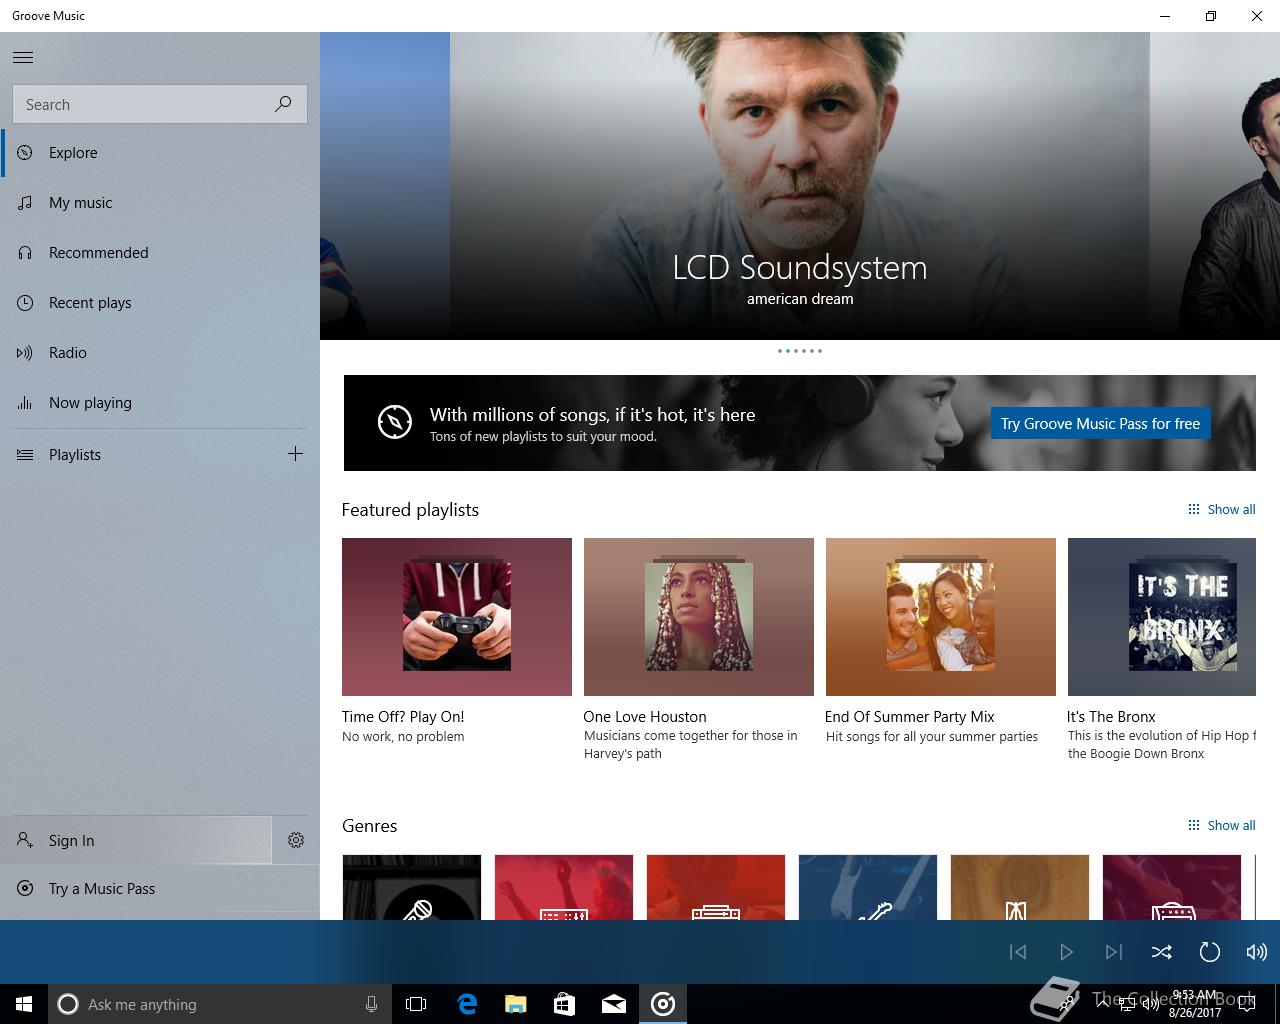
Task: Click Play button
Action: tap(1066, 952)
